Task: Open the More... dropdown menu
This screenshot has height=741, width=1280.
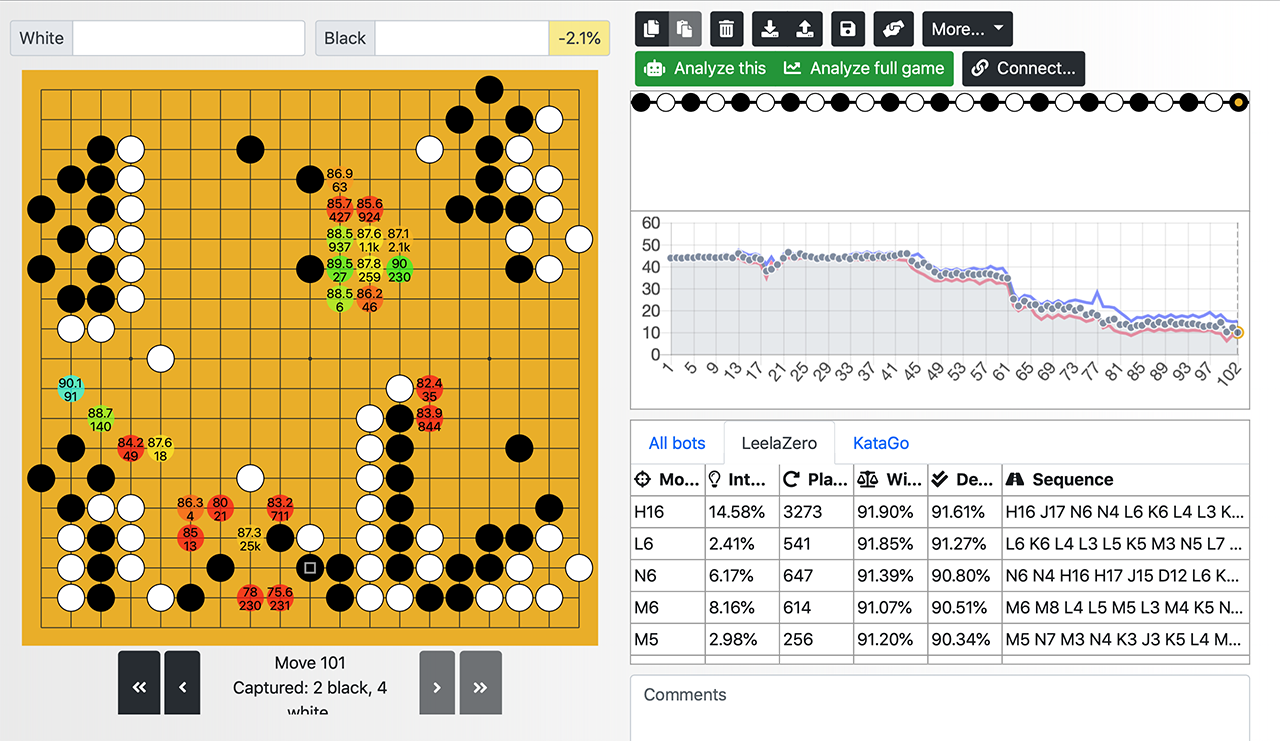Action: (x=967, y=29)
